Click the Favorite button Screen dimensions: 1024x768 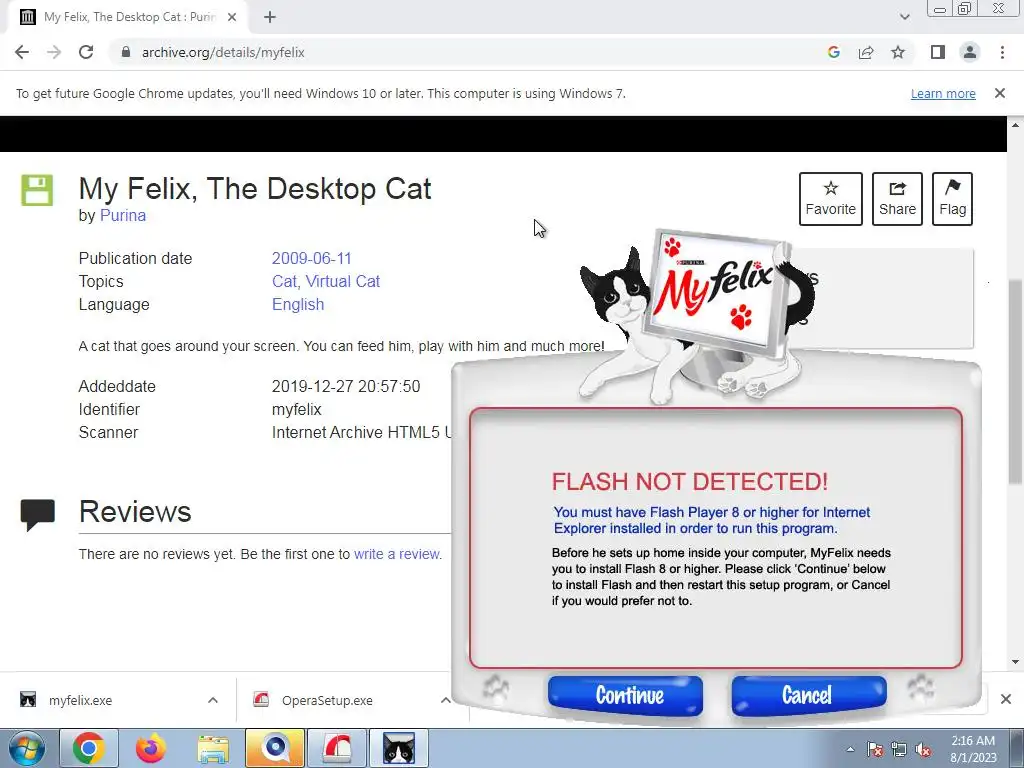831,199
